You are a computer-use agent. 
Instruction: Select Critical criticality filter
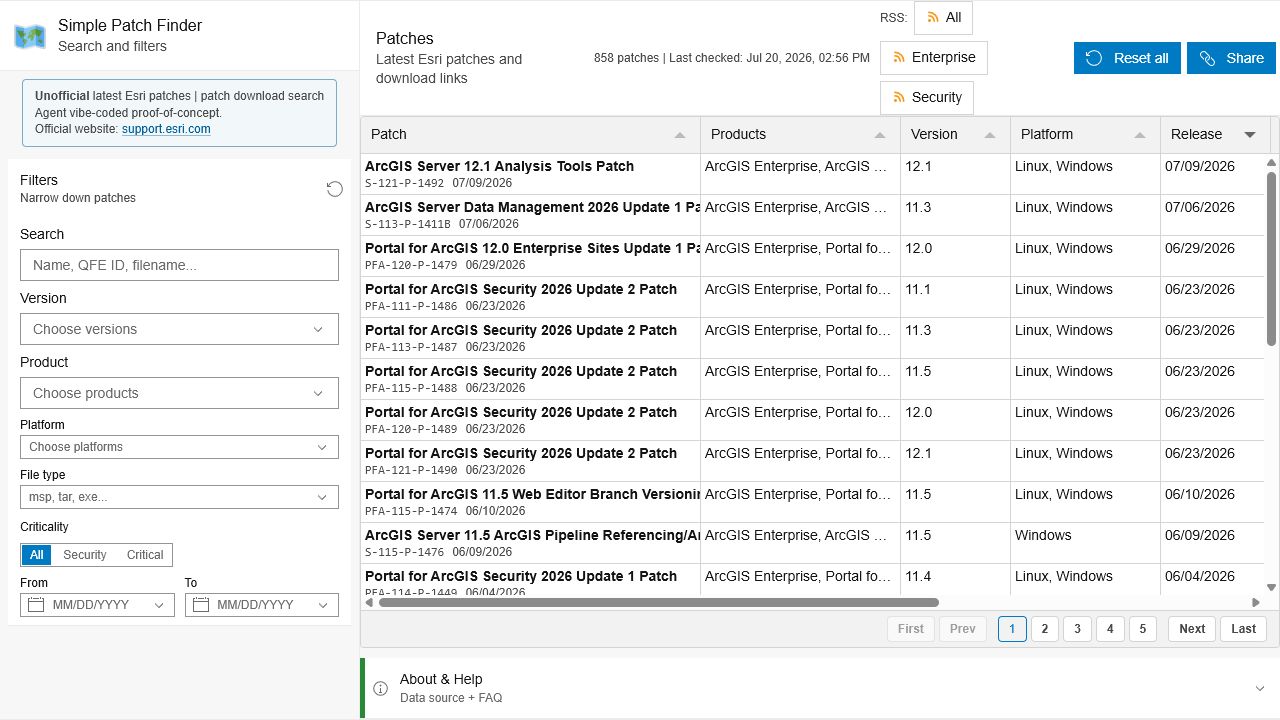[144, 555]
